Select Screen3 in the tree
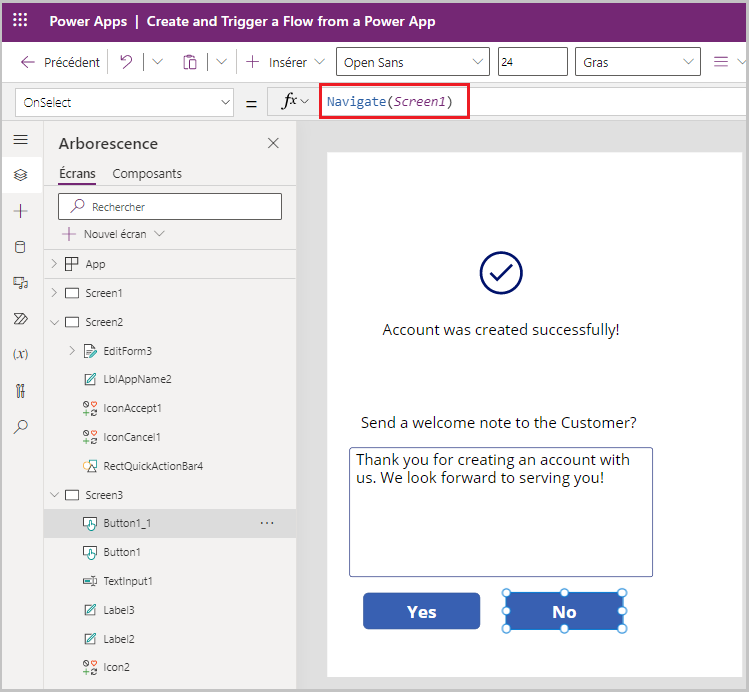The width and height of the screenshot is (749, 692). (x=104, y=495)
